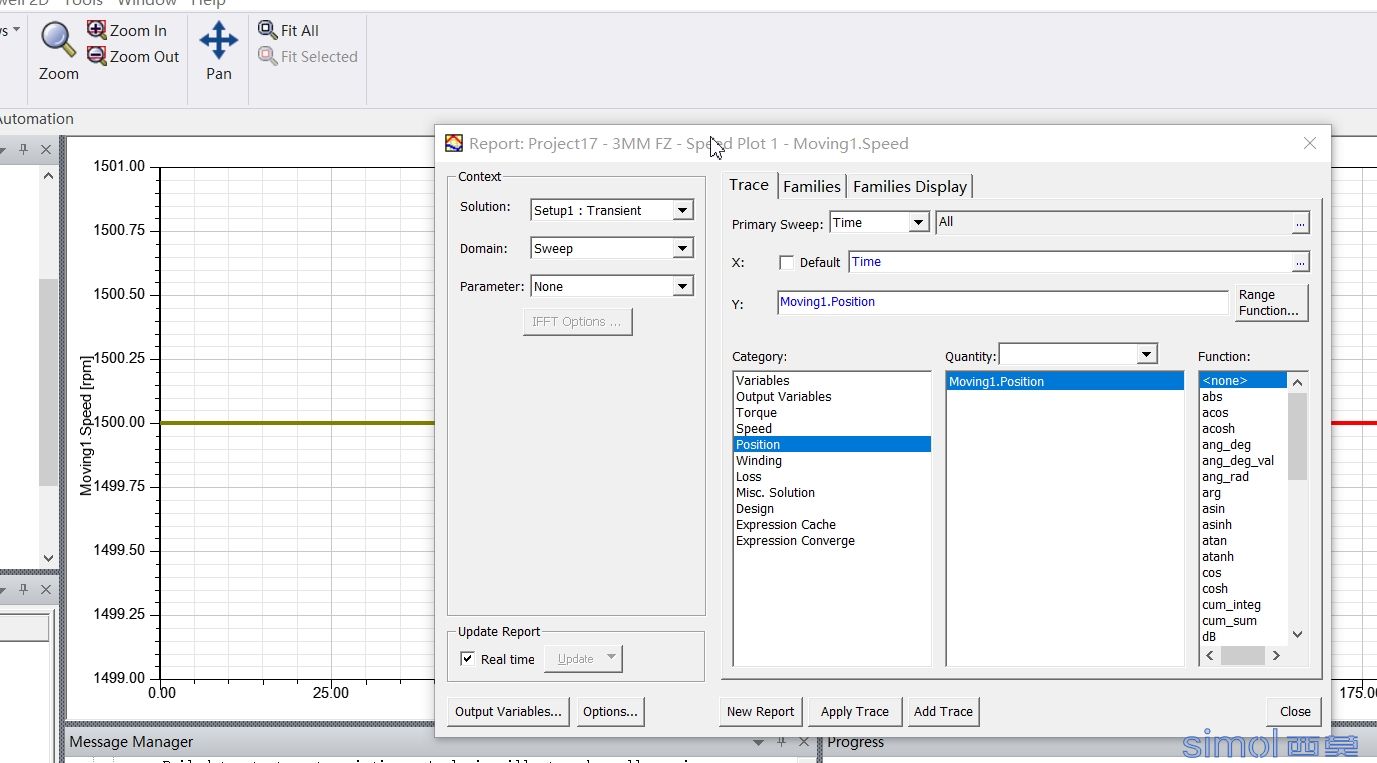Select the ang_rad function

(1243, 477)
